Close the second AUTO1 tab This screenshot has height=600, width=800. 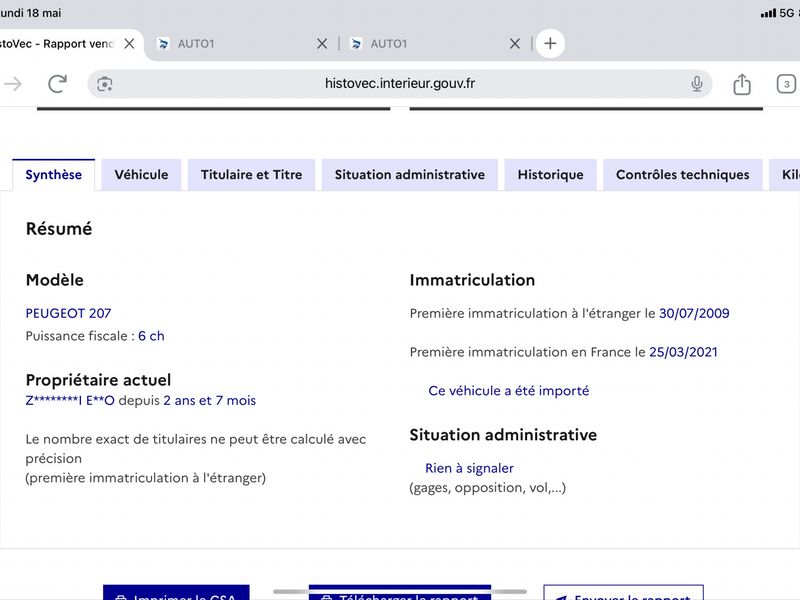(515, 44)
